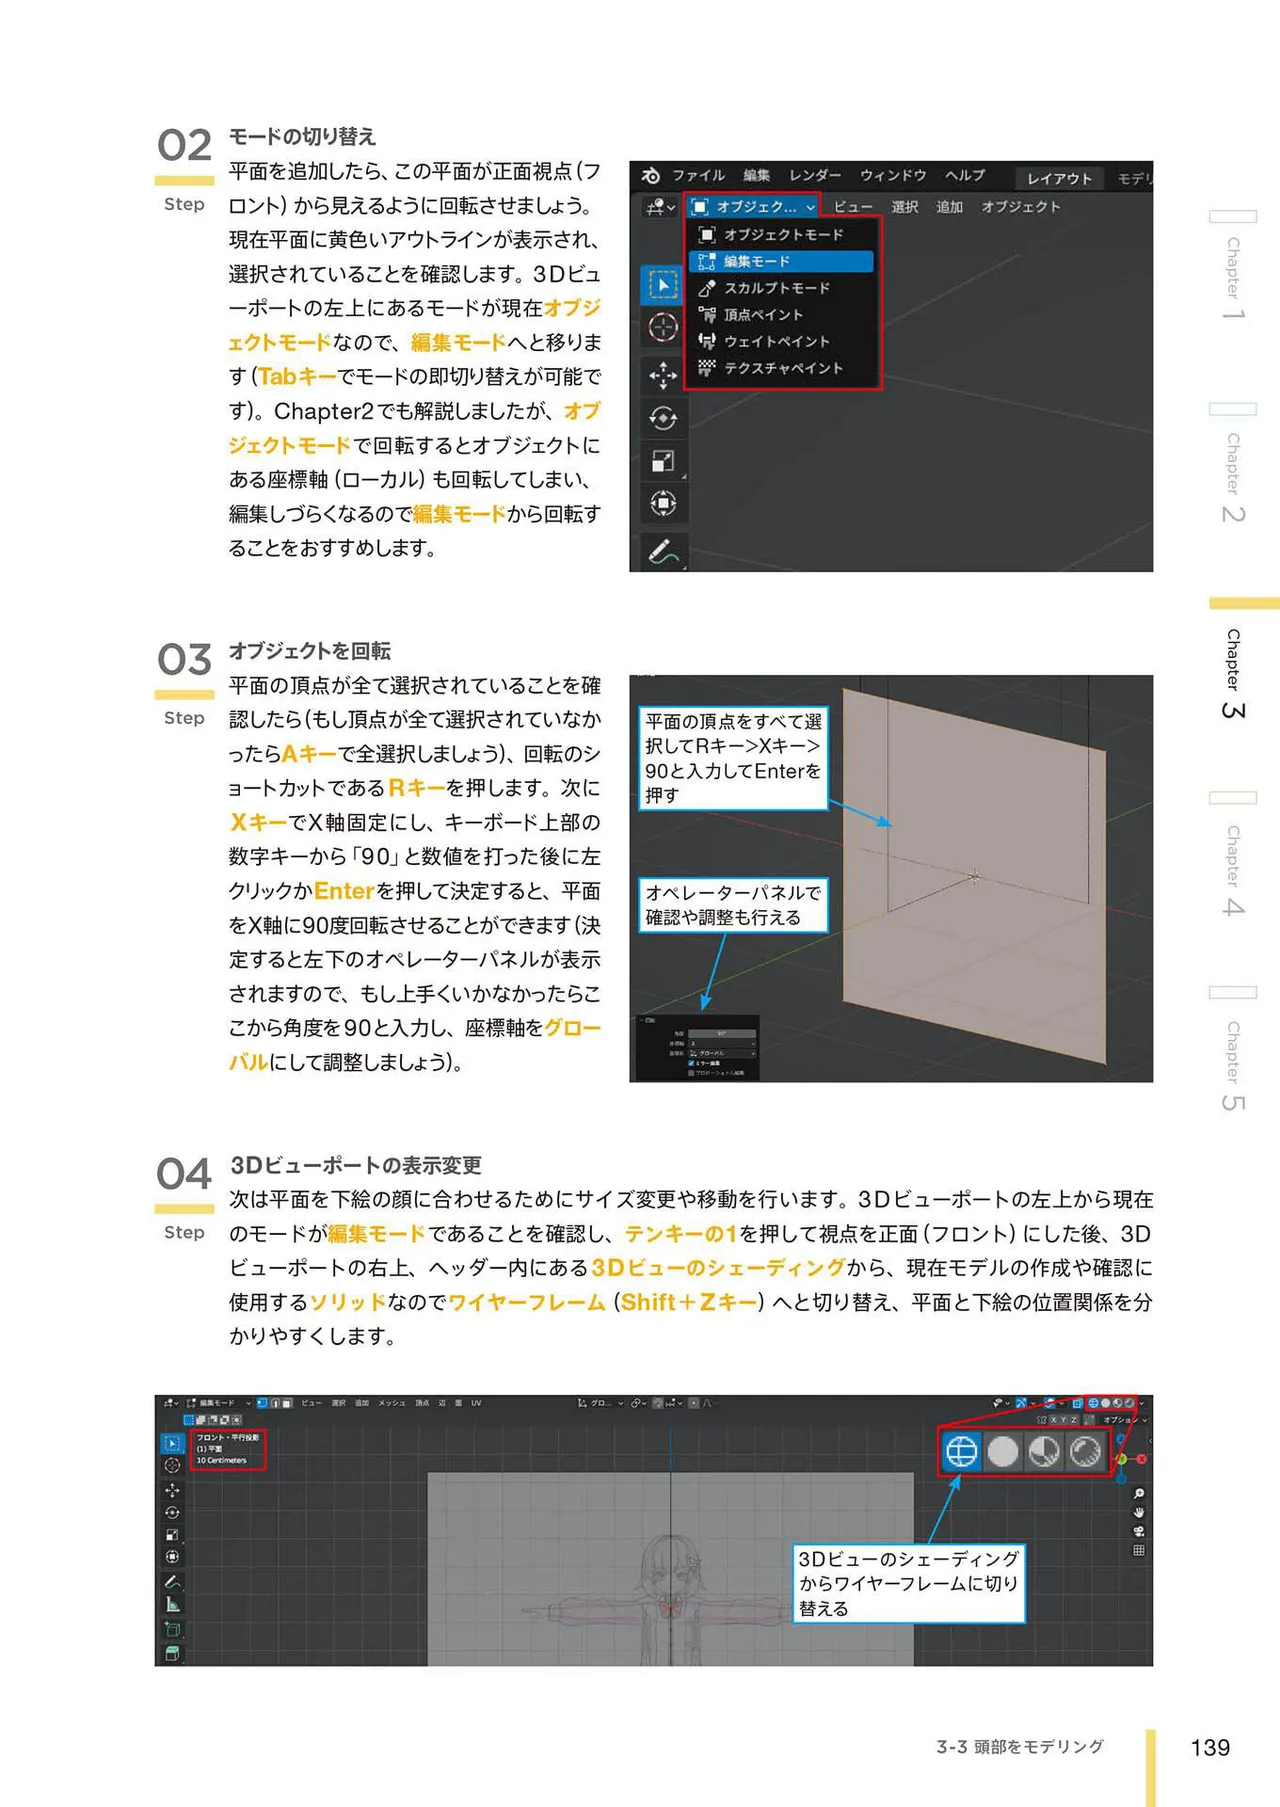Select the Box Select tool in Step 02 screenshot

[x=662, y=285]
